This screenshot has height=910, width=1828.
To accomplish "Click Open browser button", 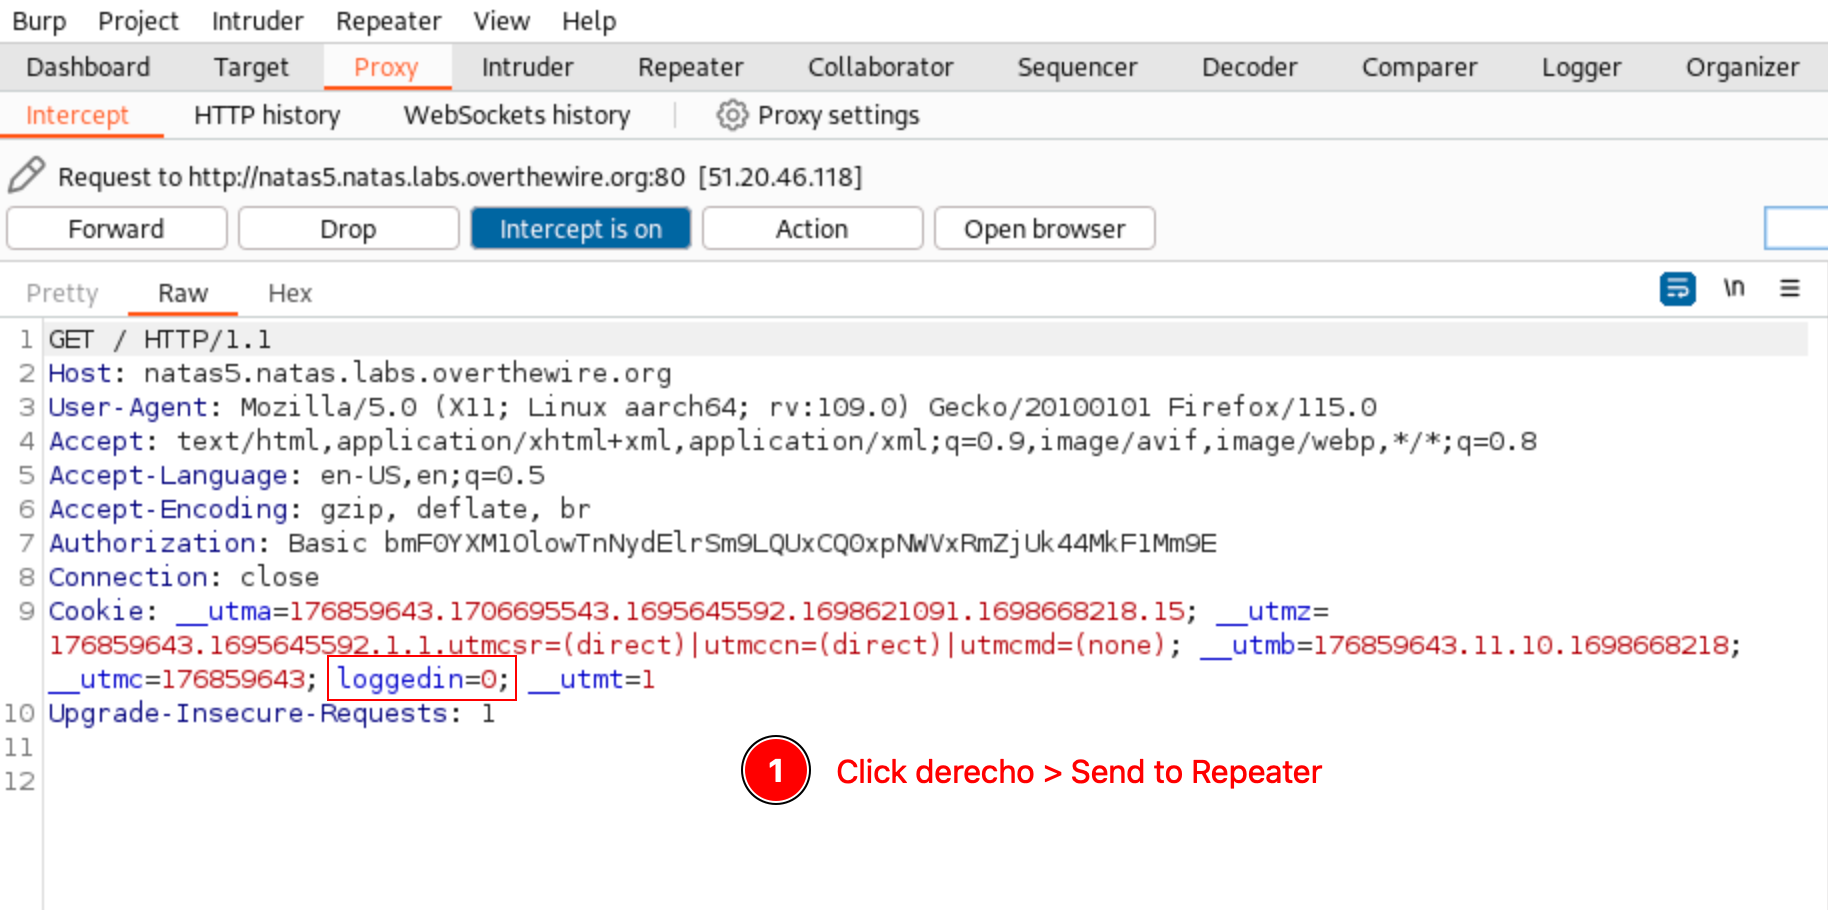I will pos(1044,229).
